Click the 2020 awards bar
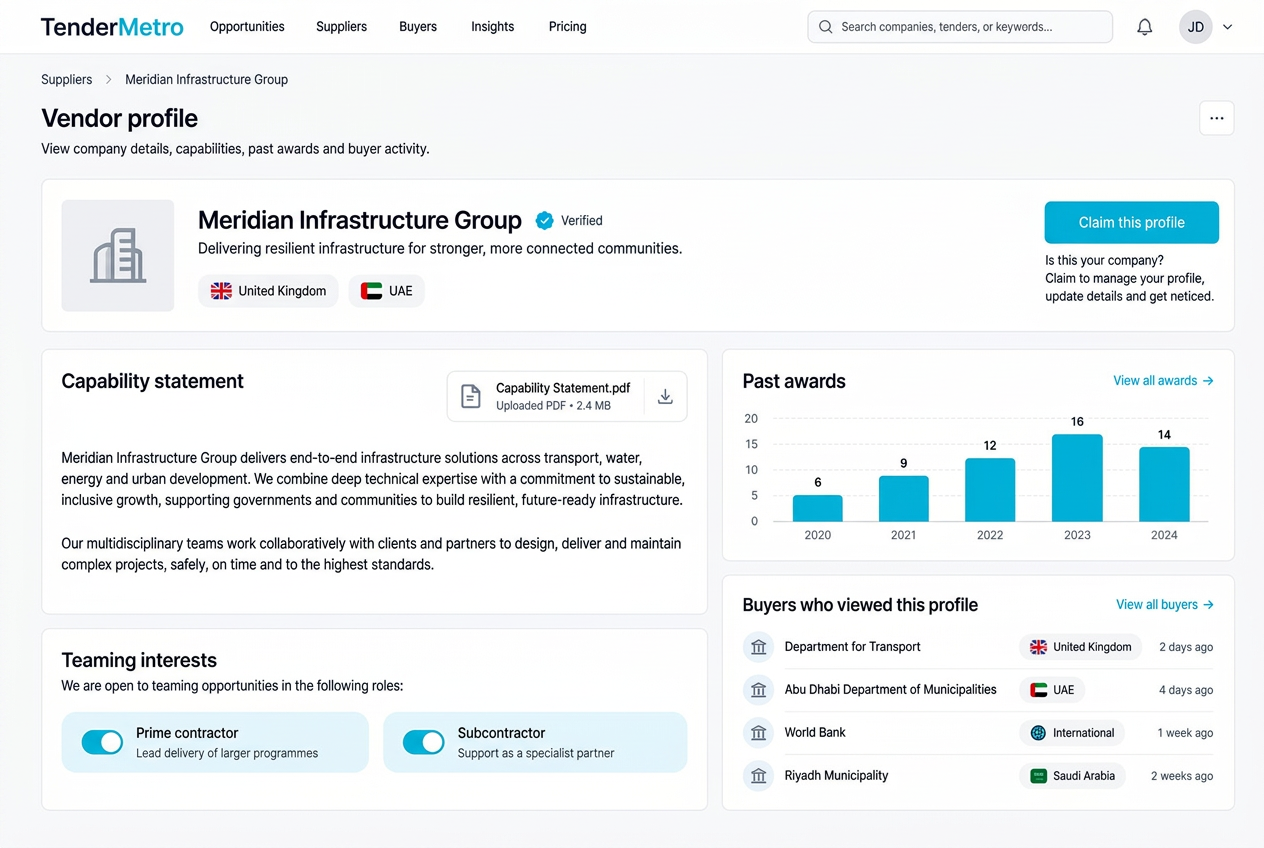Screen dimensions: 1264x848 tap(818, 508)
